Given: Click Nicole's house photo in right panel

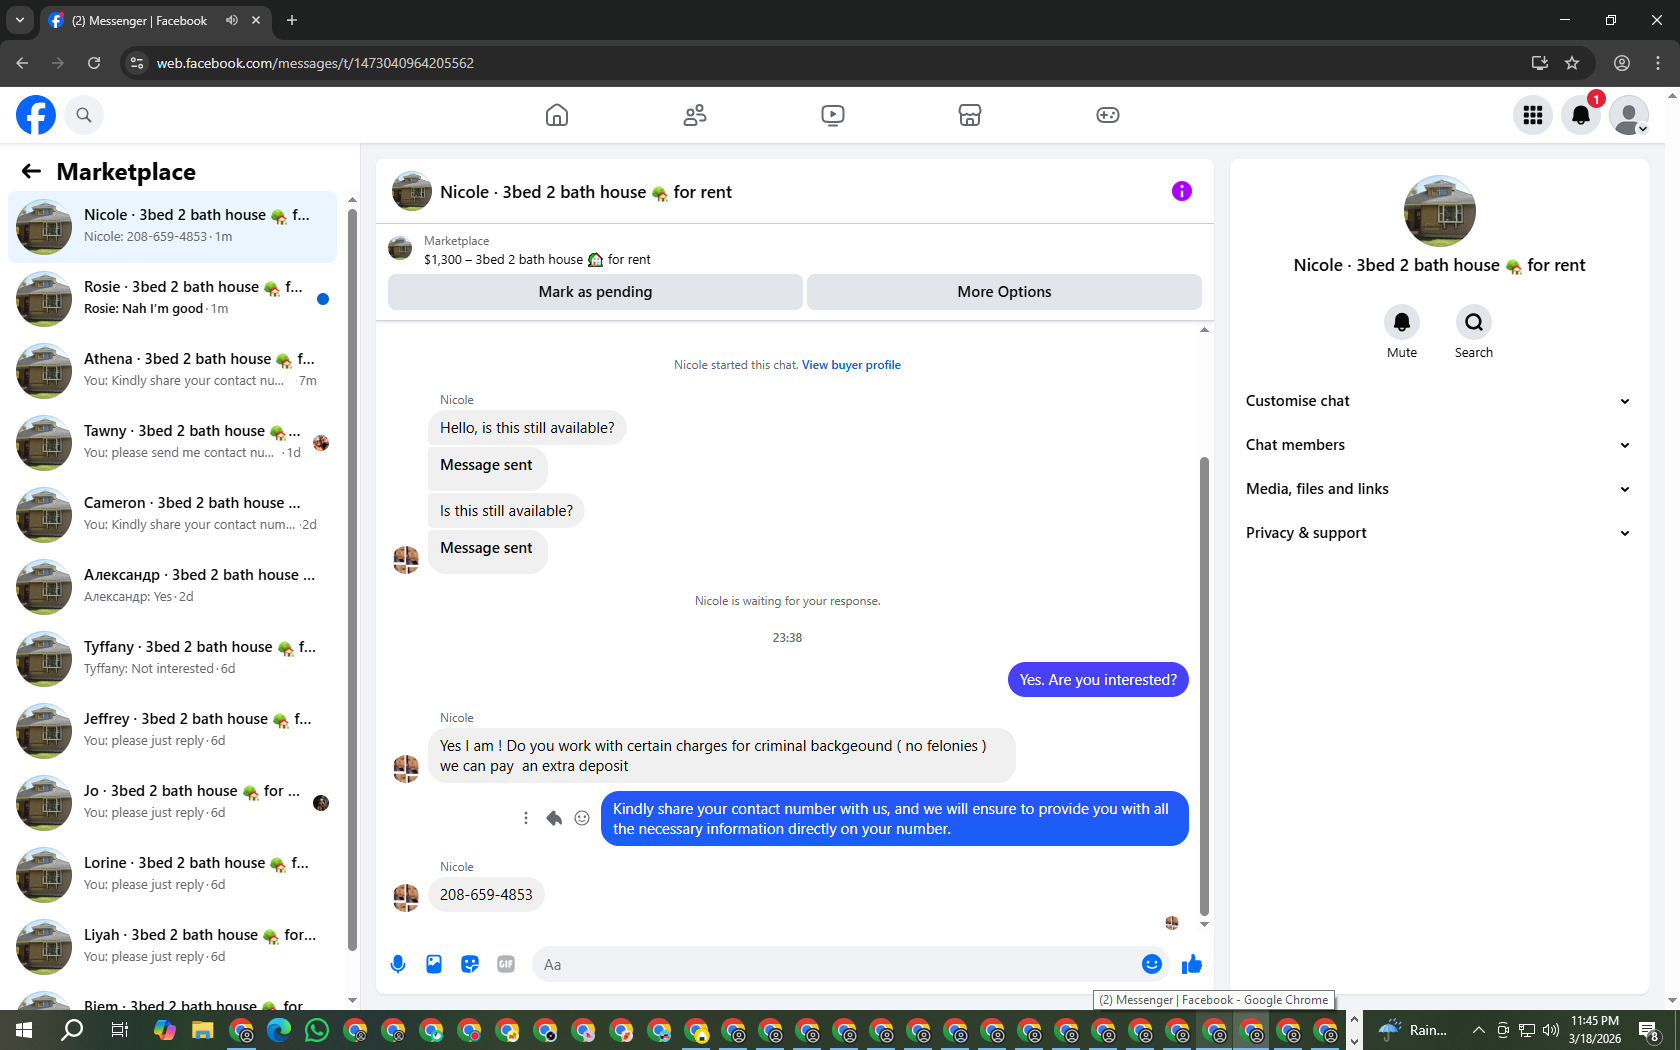Looking at the screenshot, I should click(1439, 211).
